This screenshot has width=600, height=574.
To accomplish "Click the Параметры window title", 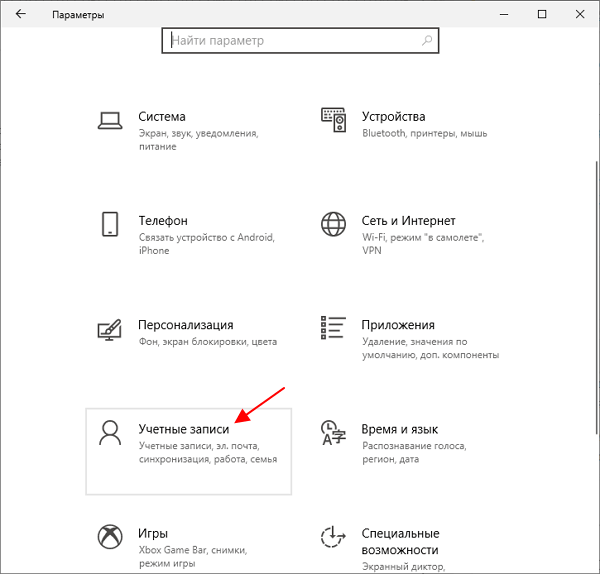I will 78,15.
